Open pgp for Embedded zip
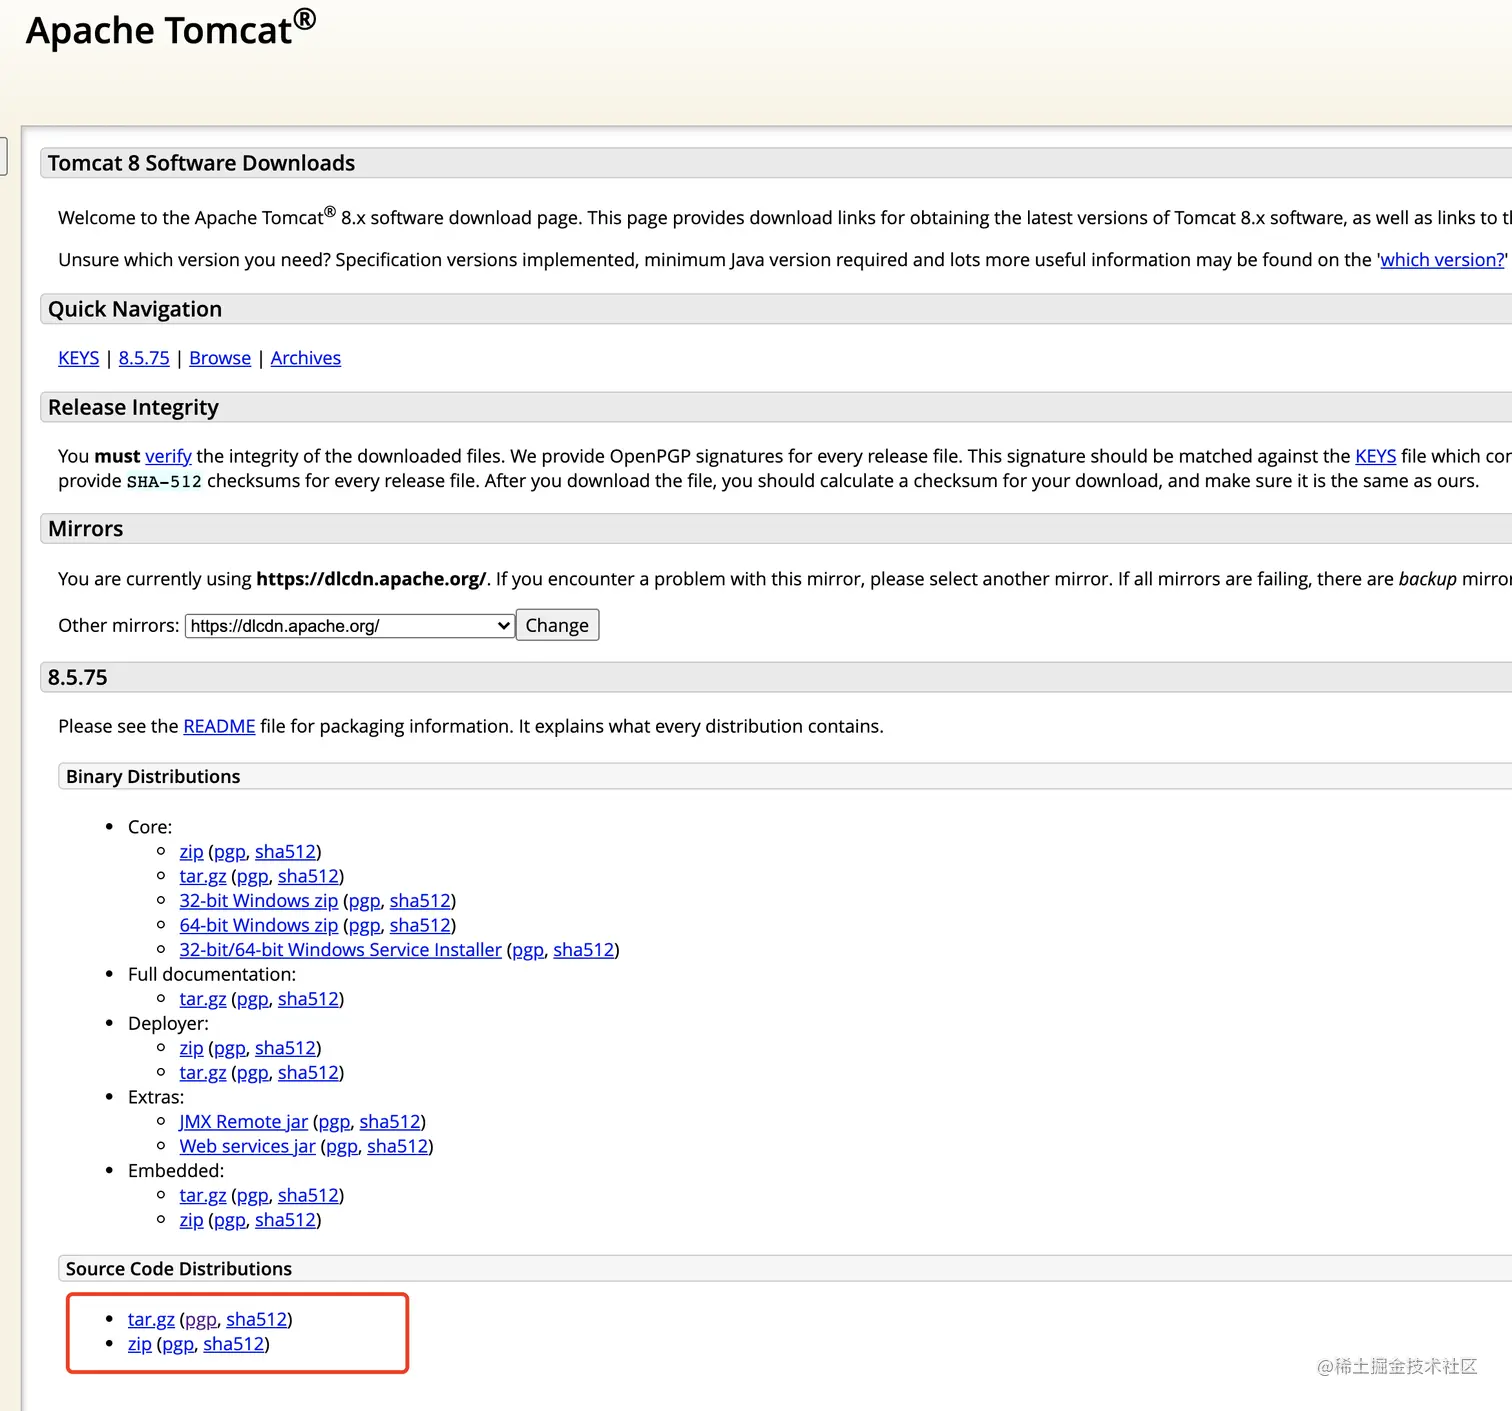The height and width of the screenshot is (1411, 1512). [x=230, y=1220]
